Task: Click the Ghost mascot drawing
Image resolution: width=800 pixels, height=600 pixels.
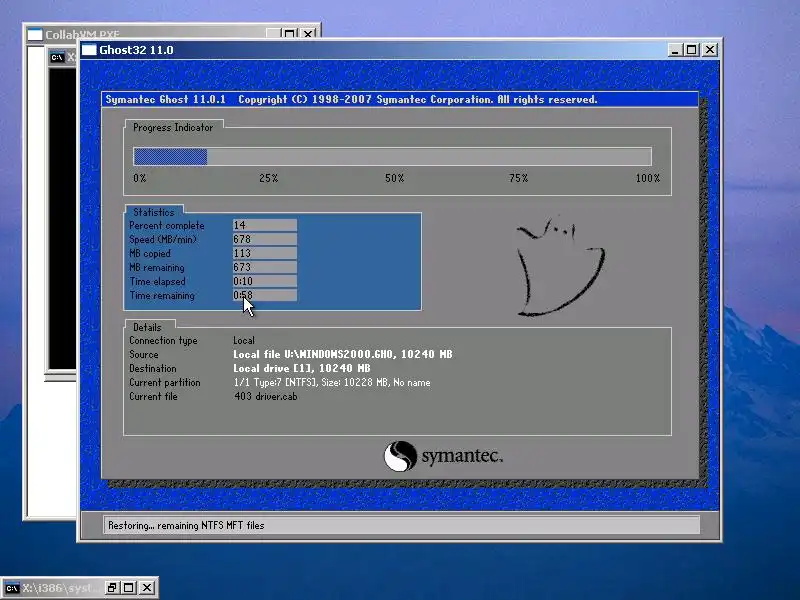Action: 560,266
